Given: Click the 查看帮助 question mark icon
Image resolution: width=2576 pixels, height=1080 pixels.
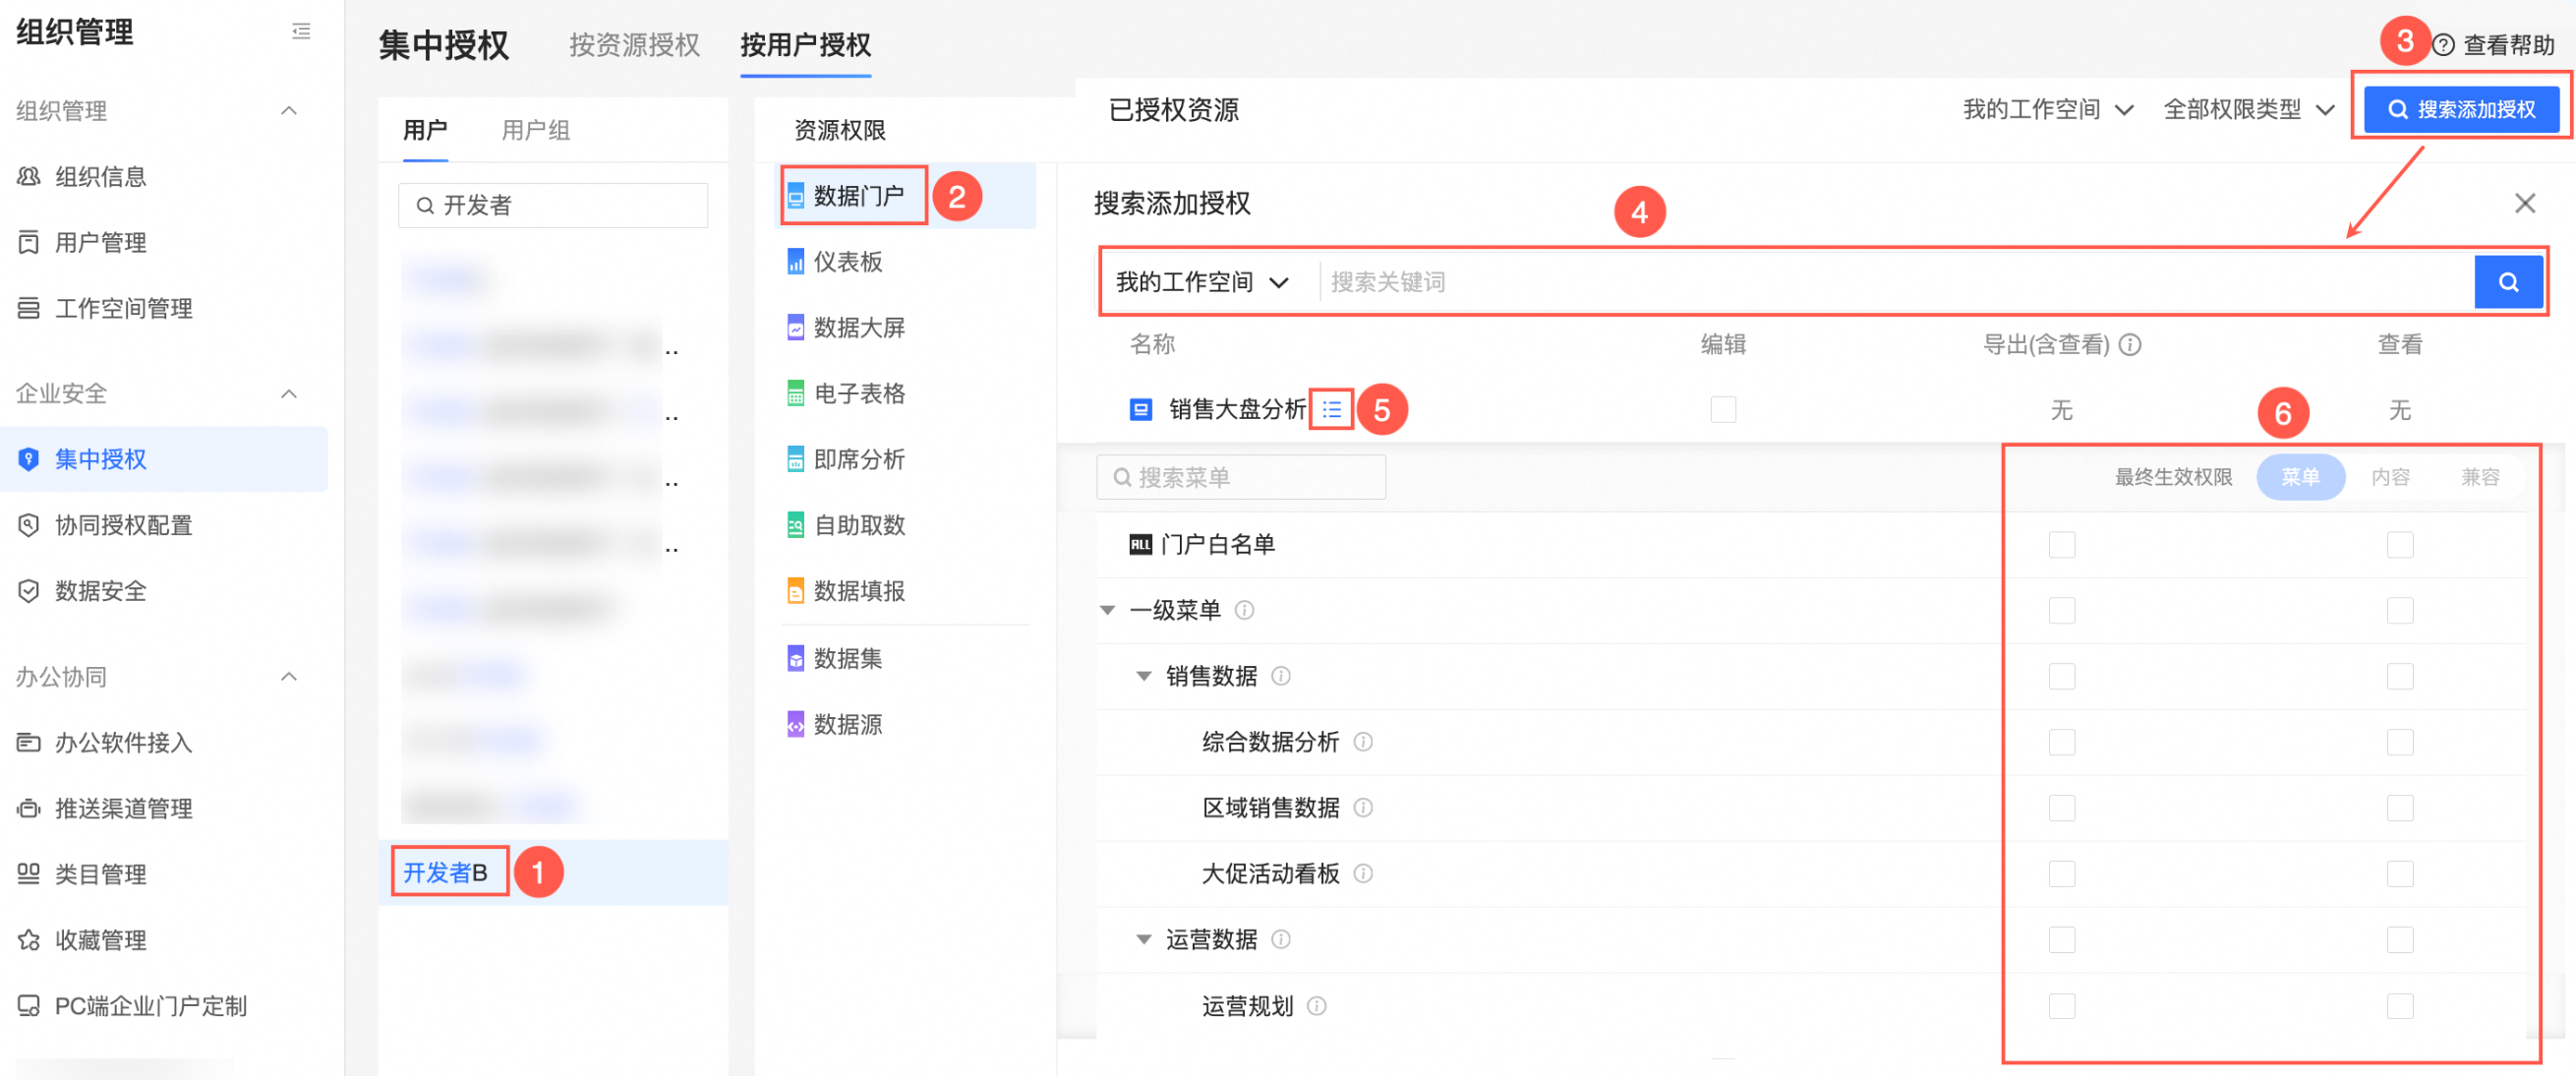Looking at the screenshot, I should pyautogui.click(x=2443, y=45).
